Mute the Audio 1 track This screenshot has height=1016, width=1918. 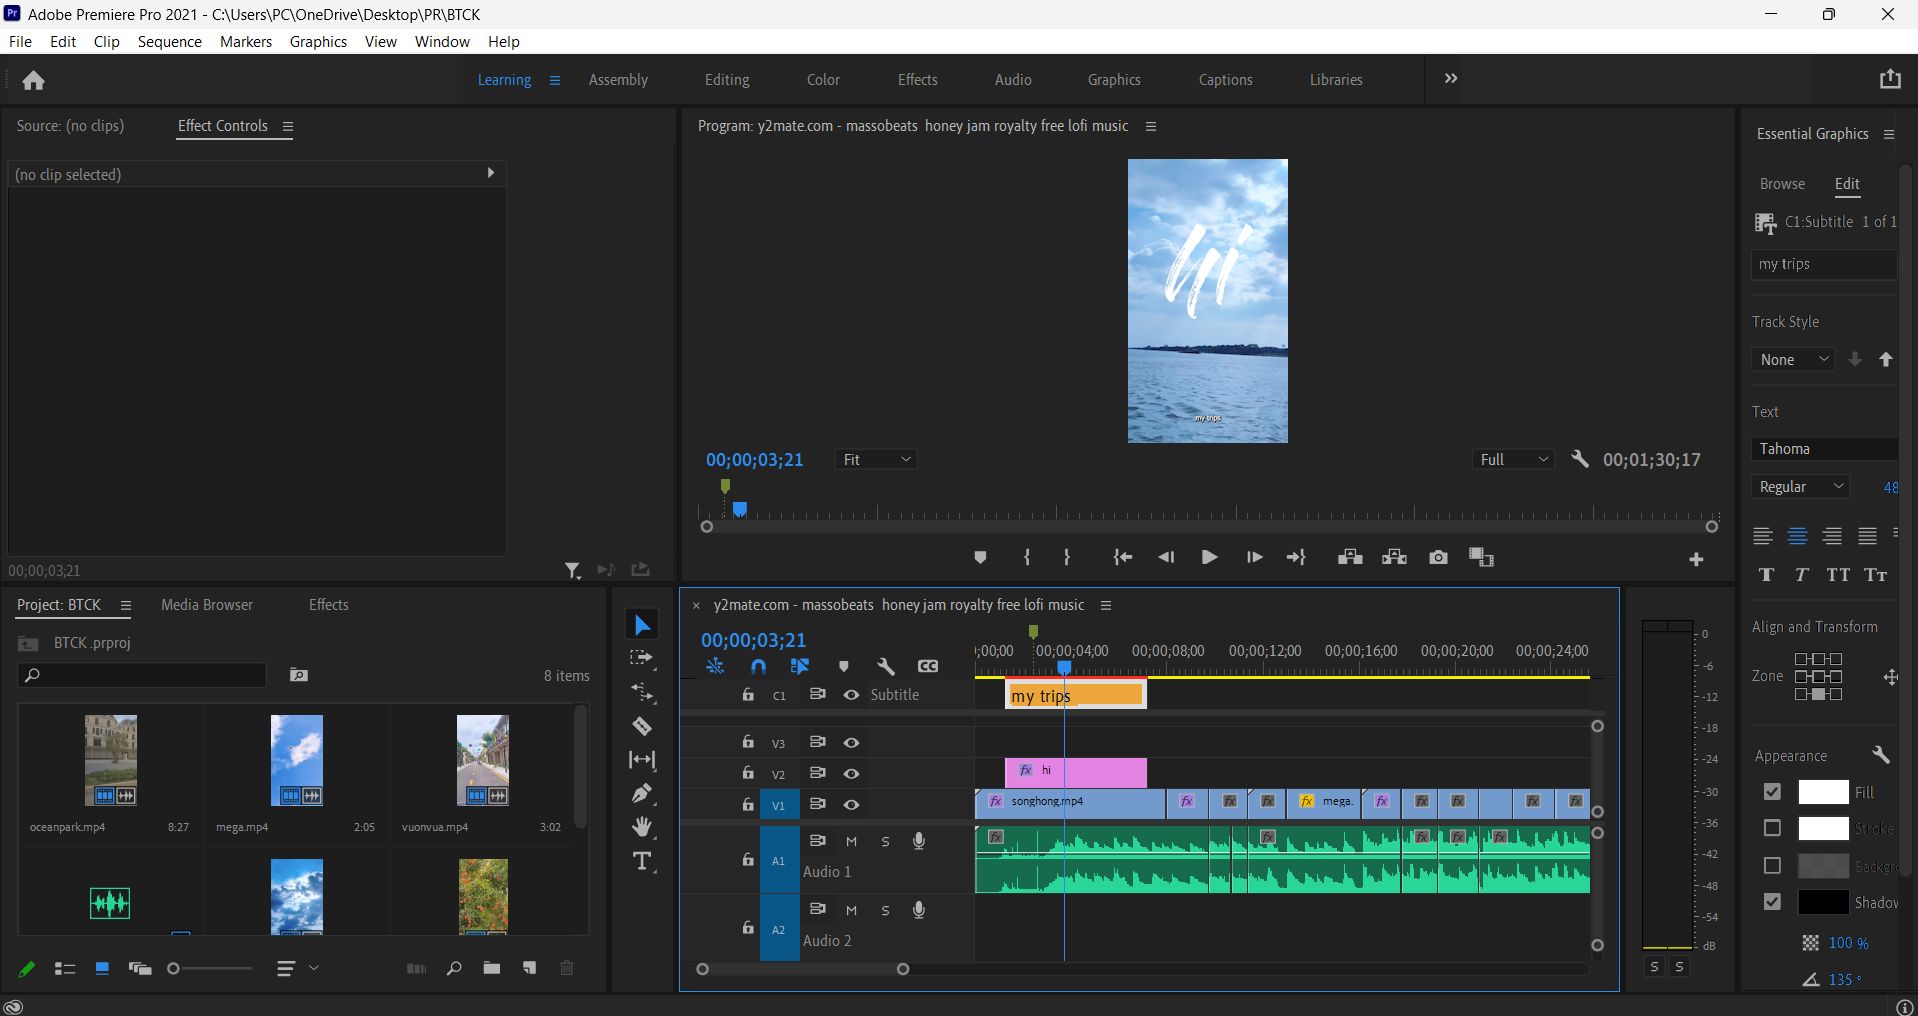pyautogui.click(x=851, y=842)
